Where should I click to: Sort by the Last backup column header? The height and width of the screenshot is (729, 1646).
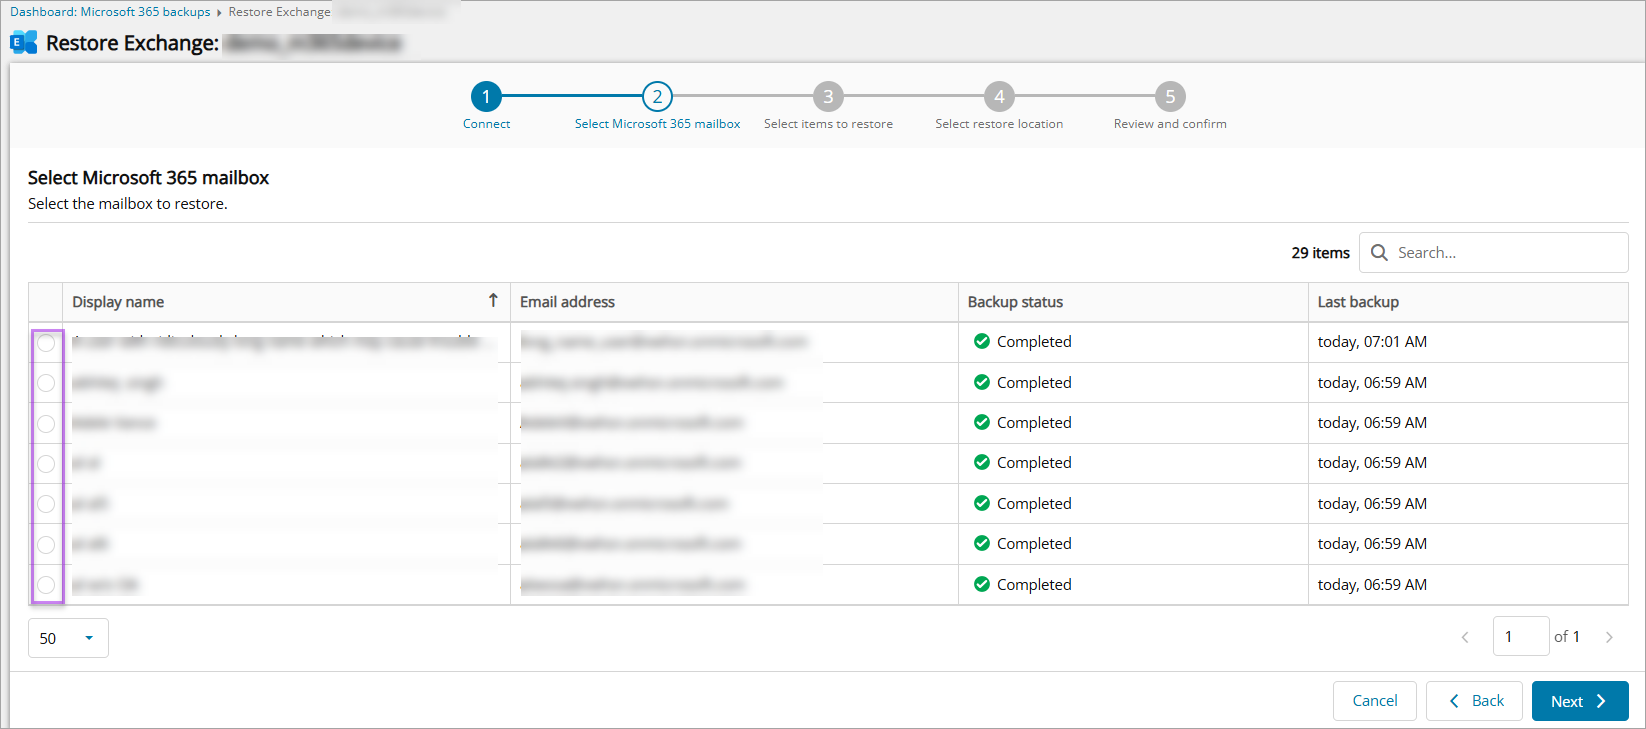click(x=1358, y=302)
